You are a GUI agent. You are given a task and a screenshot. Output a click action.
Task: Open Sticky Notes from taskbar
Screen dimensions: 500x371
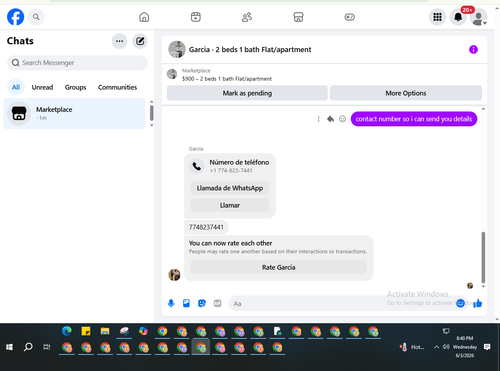point(86,331)
